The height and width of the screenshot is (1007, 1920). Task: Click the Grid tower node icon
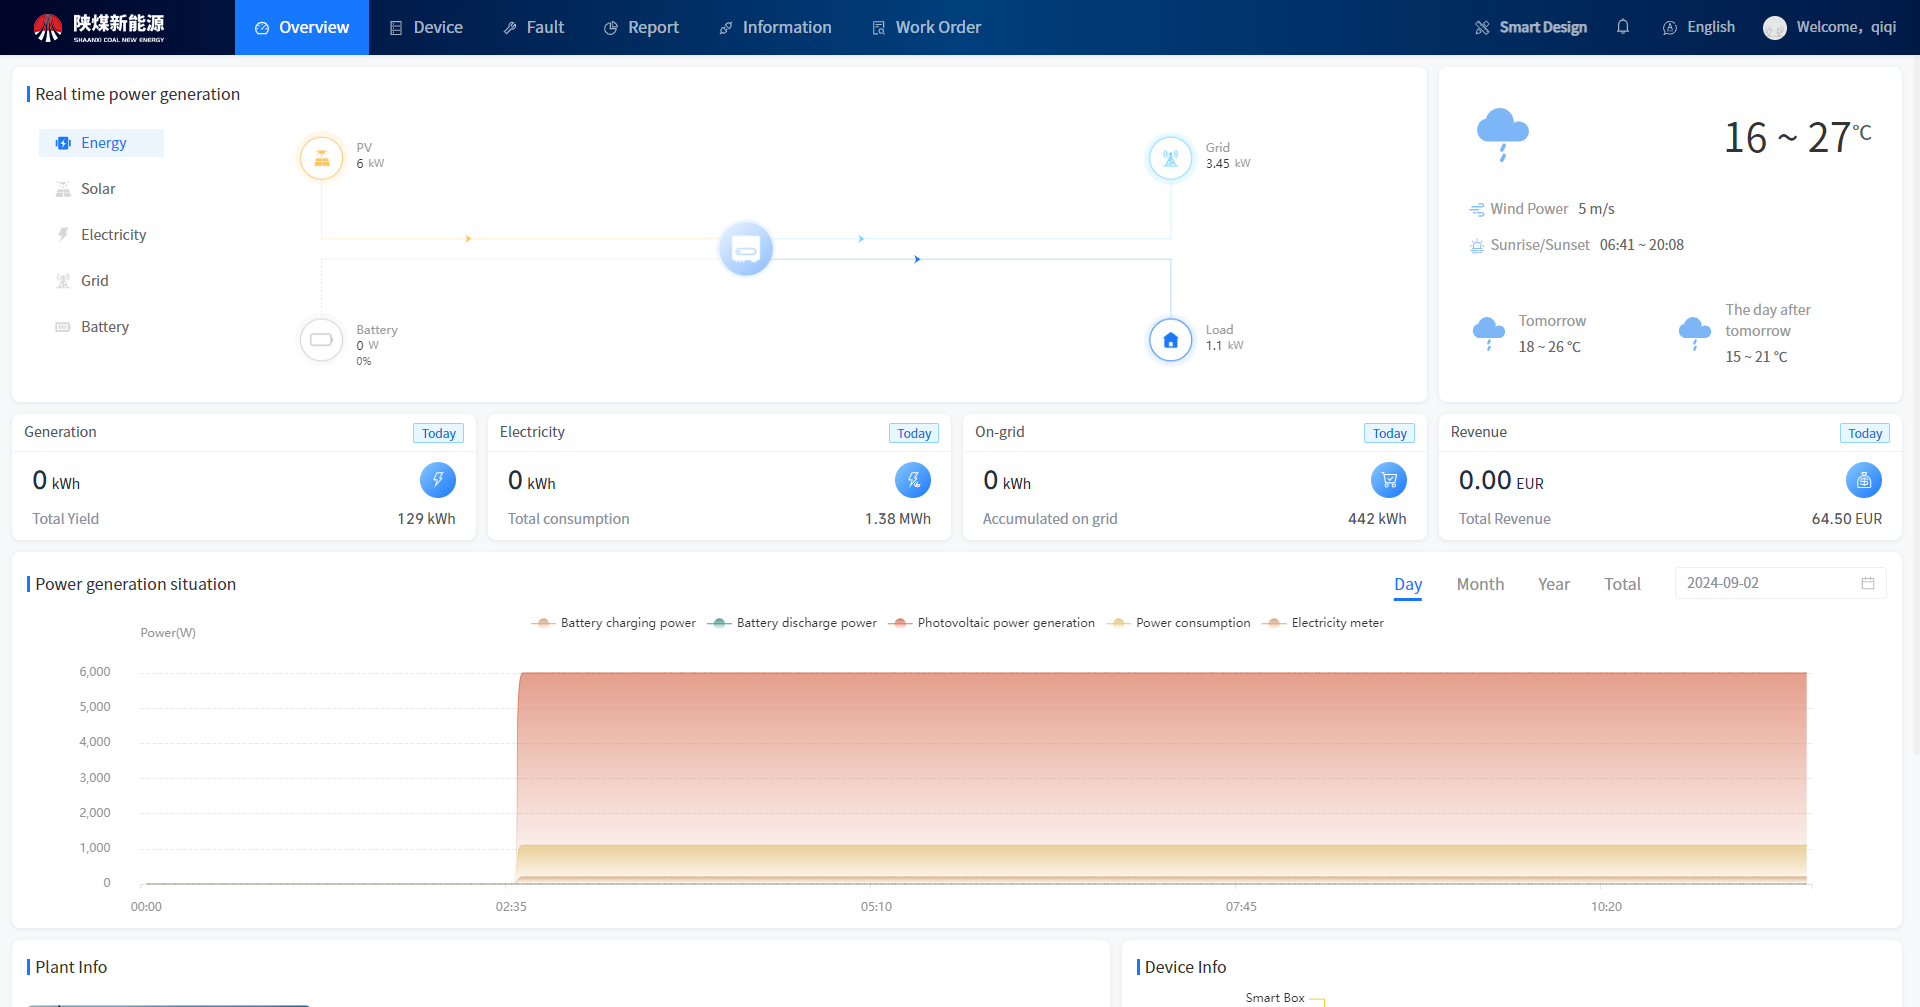tap(1170, 158)
